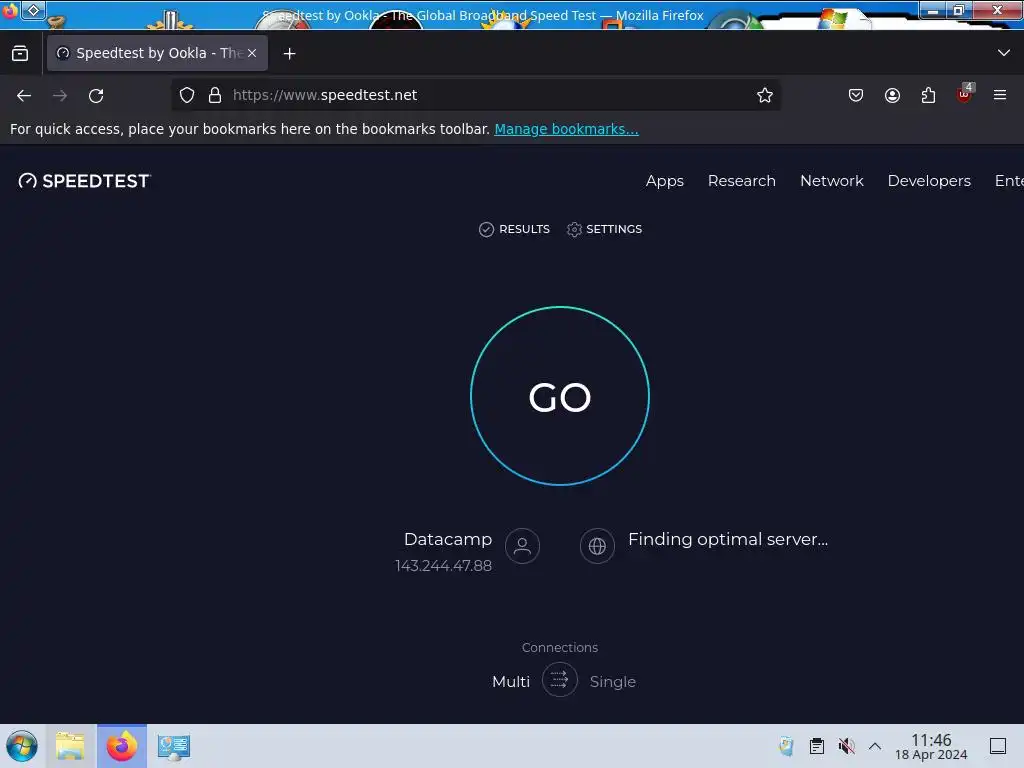
Task: Click the IP address 143.244.47.88
Action: (x=443, y=566)
